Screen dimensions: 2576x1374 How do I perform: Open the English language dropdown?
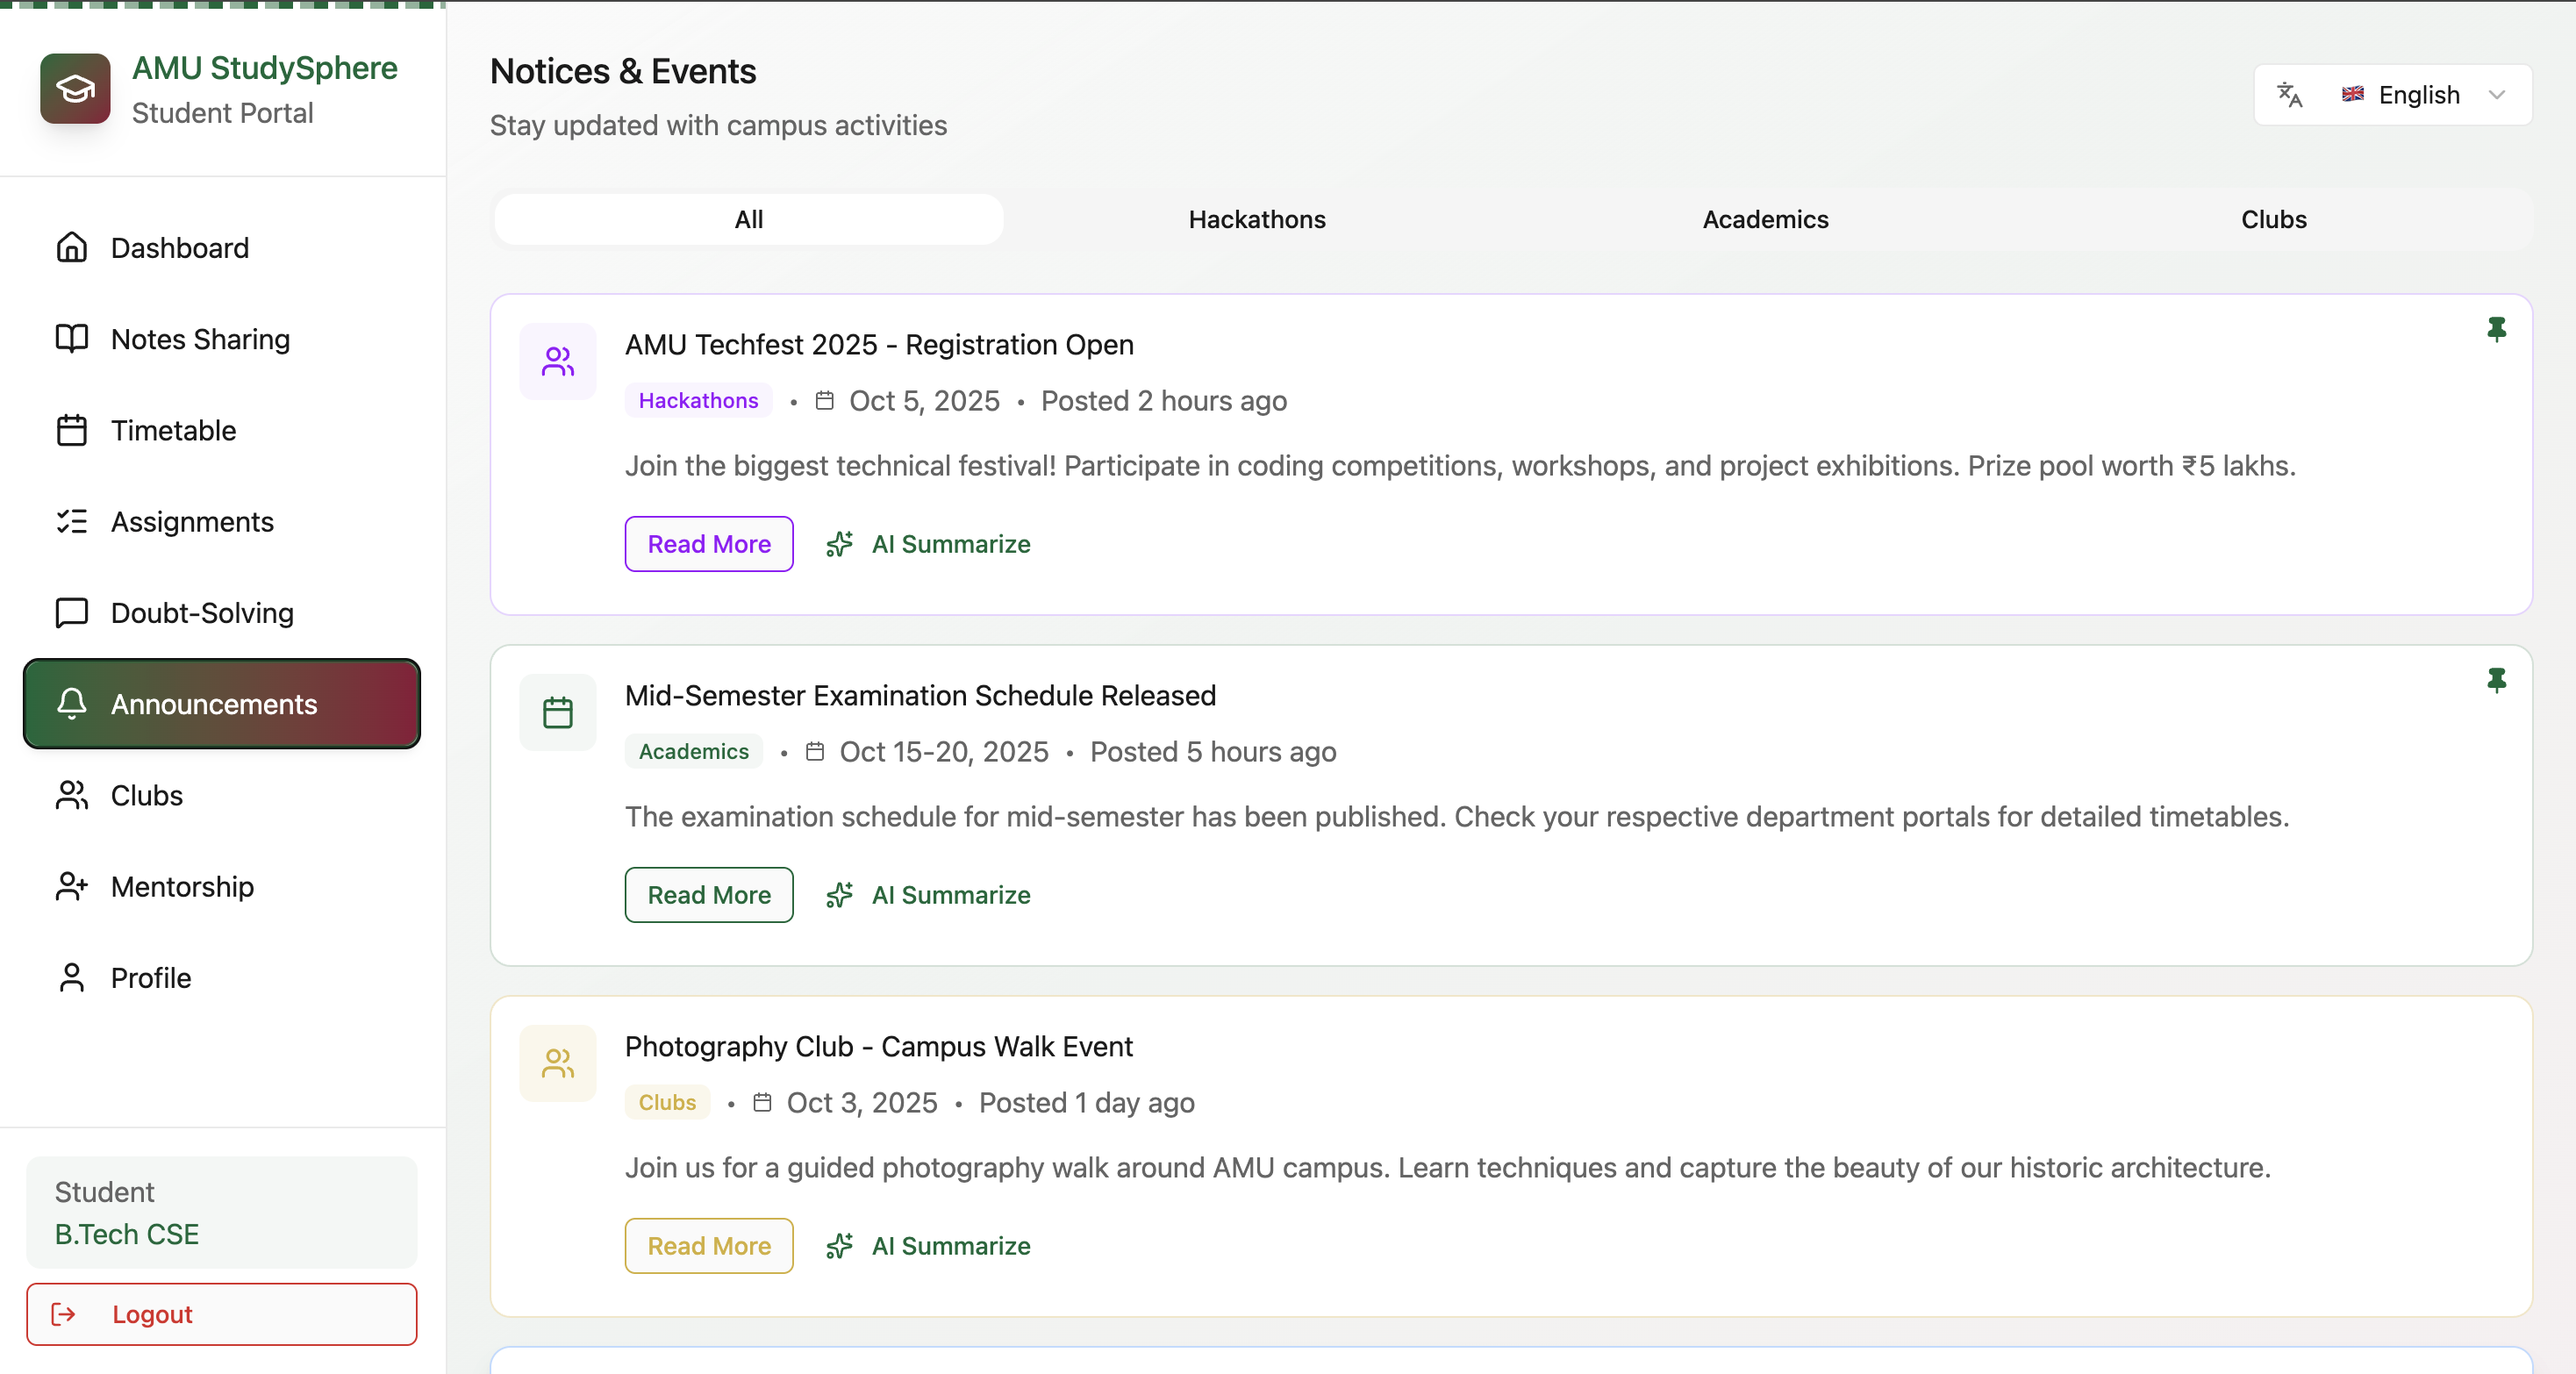tap(2418, 95)
